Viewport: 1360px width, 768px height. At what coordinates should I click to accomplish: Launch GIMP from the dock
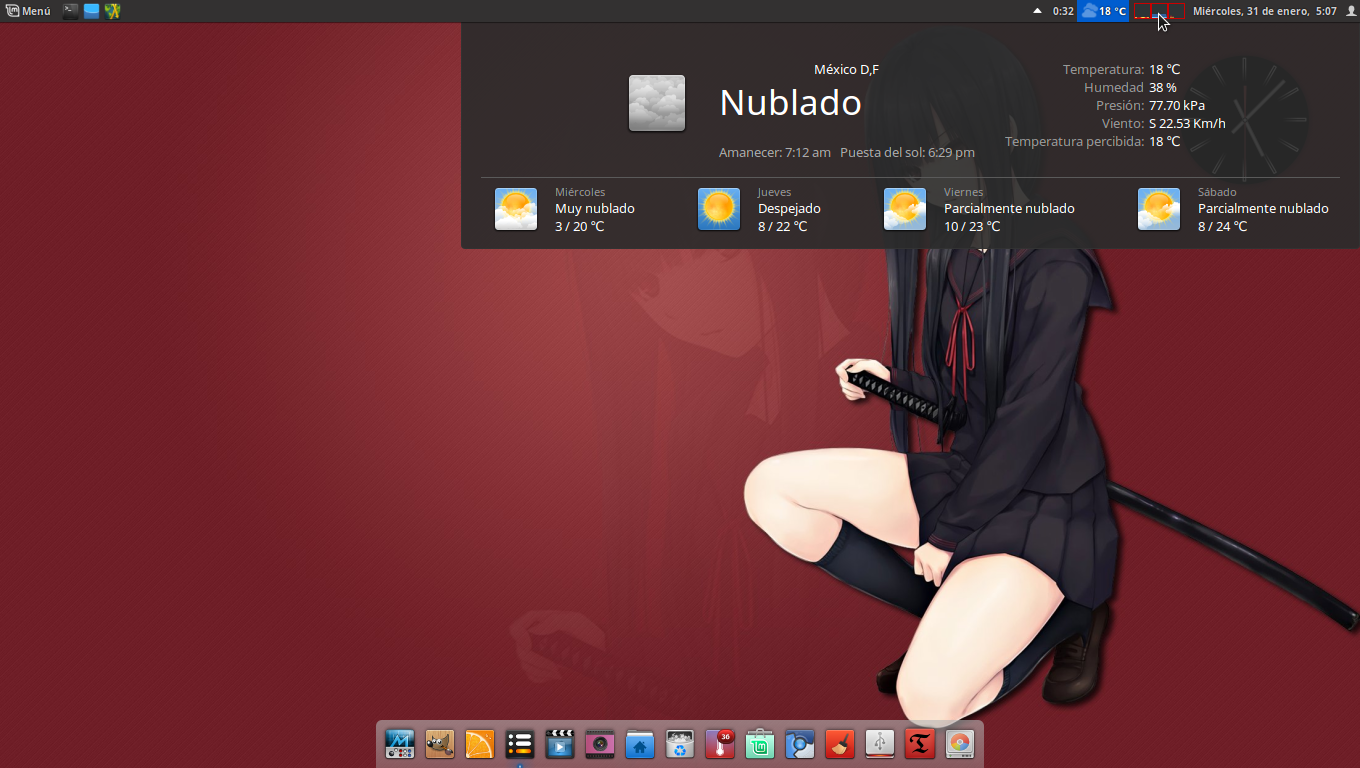coord(440,744)
